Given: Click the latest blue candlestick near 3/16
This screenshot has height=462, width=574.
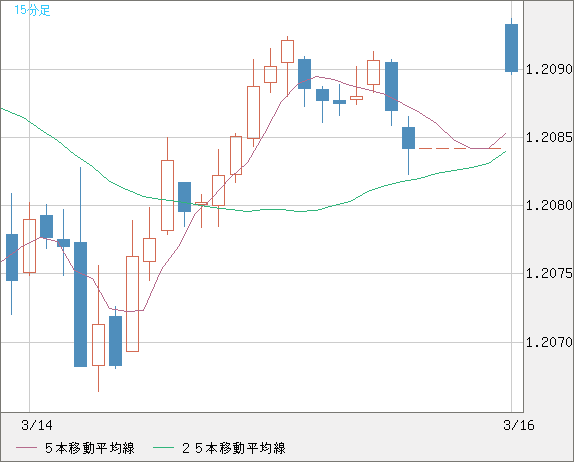Looking at the screenshot, I should point(511,48).
